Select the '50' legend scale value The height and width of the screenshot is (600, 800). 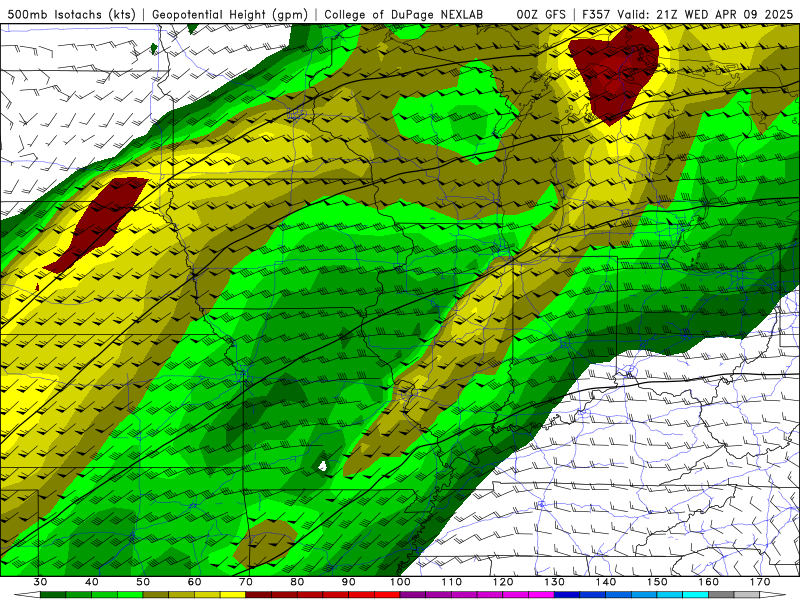point(143,582)
